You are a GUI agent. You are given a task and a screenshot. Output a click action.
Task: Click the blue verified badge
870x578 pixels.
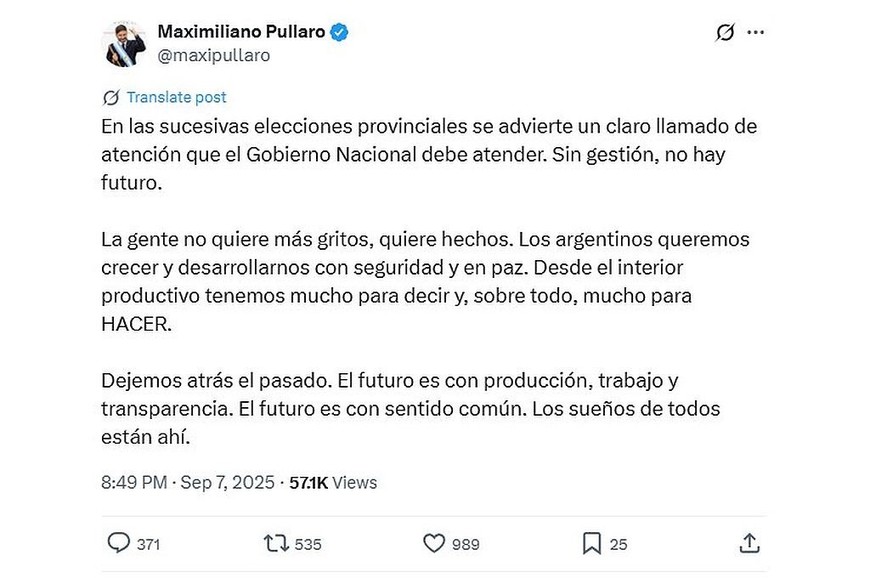[340, 32]
